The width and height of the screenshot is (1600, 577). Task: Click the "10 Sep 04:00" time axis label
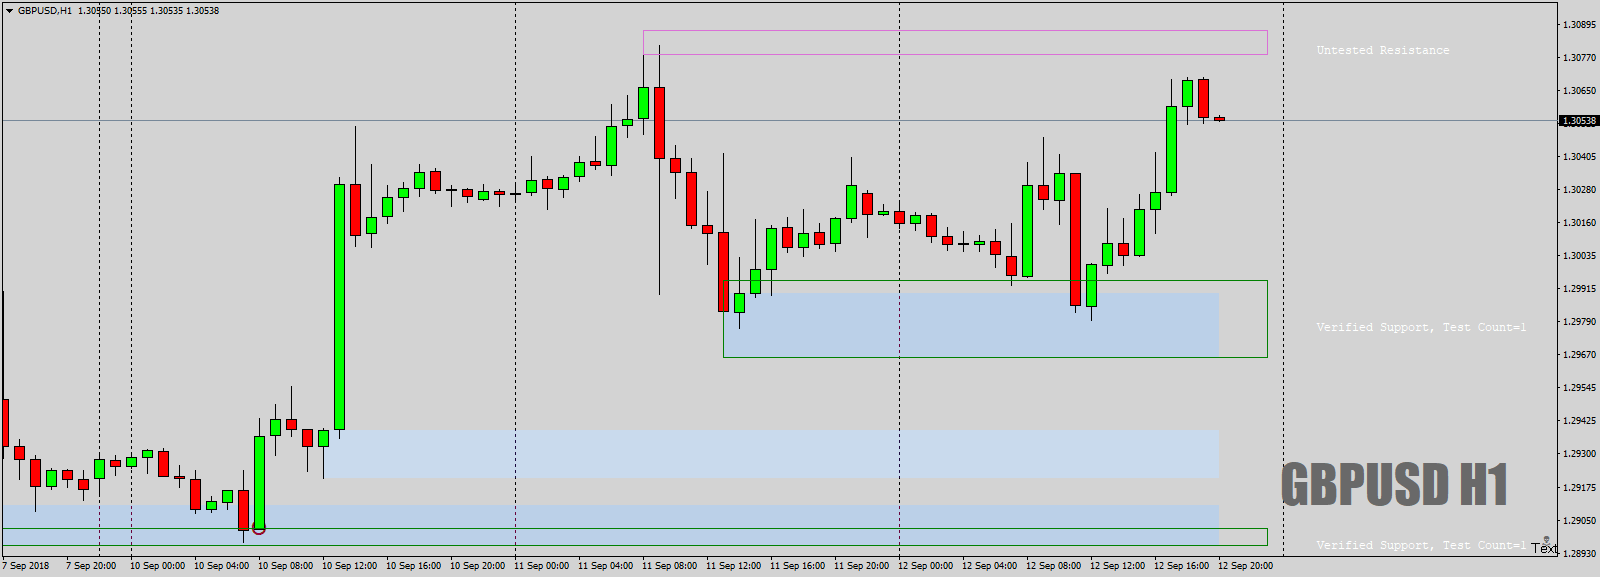(x=221, y=566)
